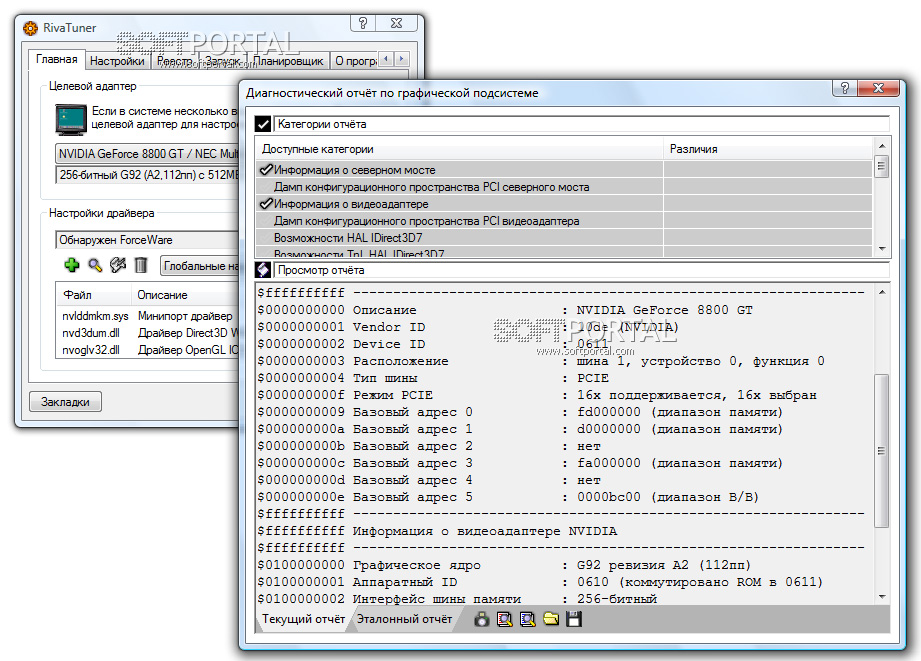Open the О программе tab in RivaTuner
Viewport: 921px width, 661px height.
(x=355, y=61)
